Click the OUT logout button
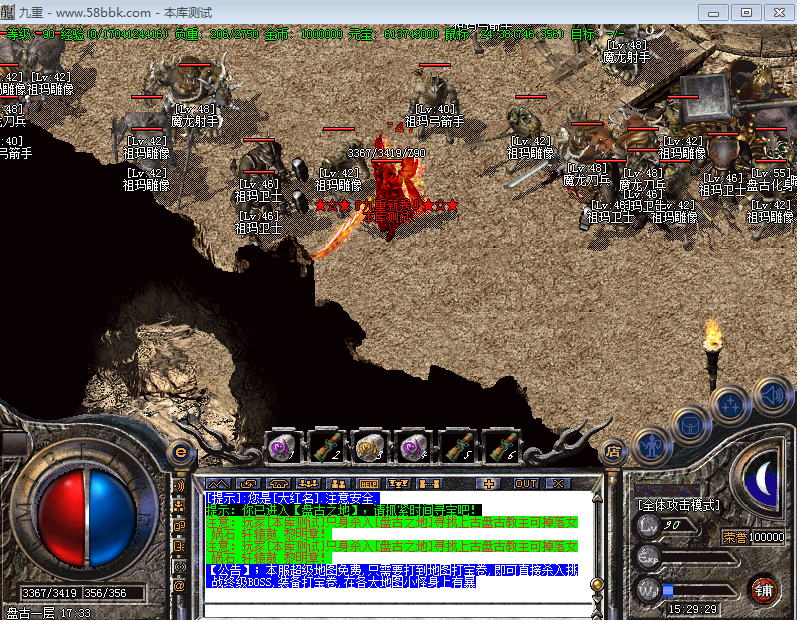Image resolution: width=797 pixels, height=620 pixels. click(x=526, y=483)
